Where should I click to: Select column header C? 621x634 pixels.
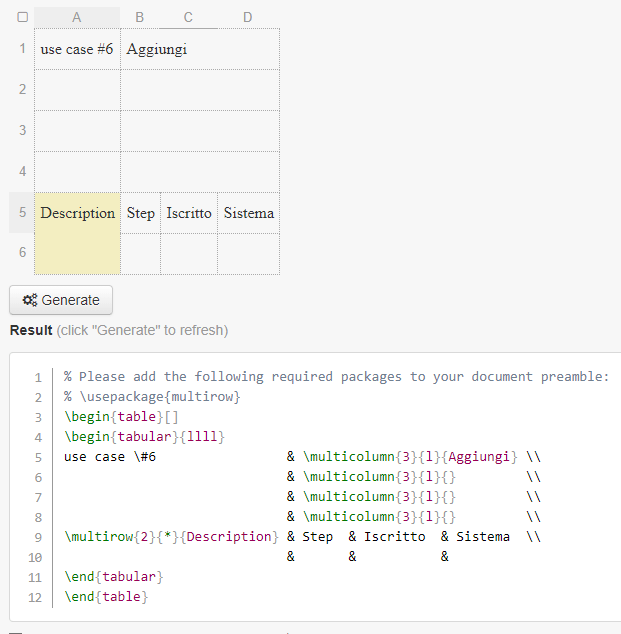188,17
